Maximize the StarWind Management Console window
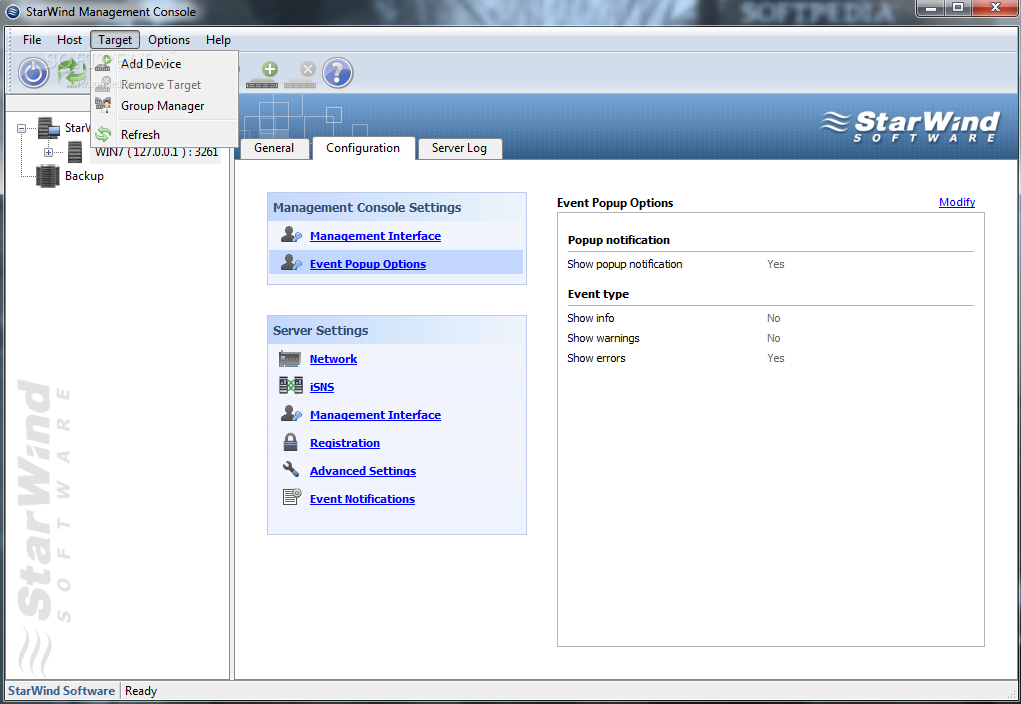Screen dimensions: 1021x704 point(957,8)
